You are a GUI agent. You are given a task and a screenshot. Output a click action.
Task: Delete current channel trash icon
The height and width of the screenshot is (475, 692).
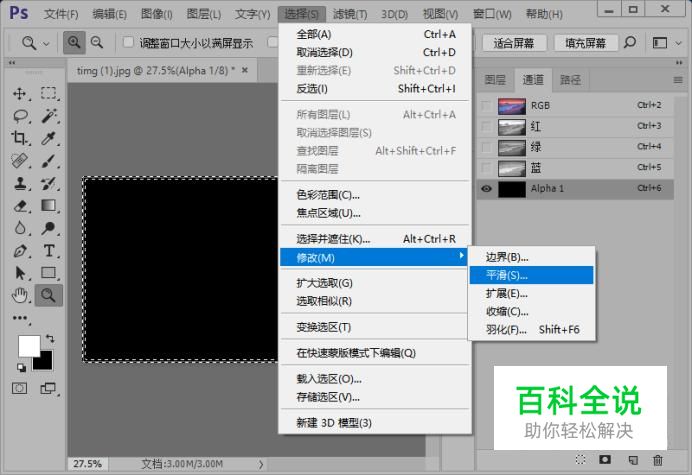(658, 460)
